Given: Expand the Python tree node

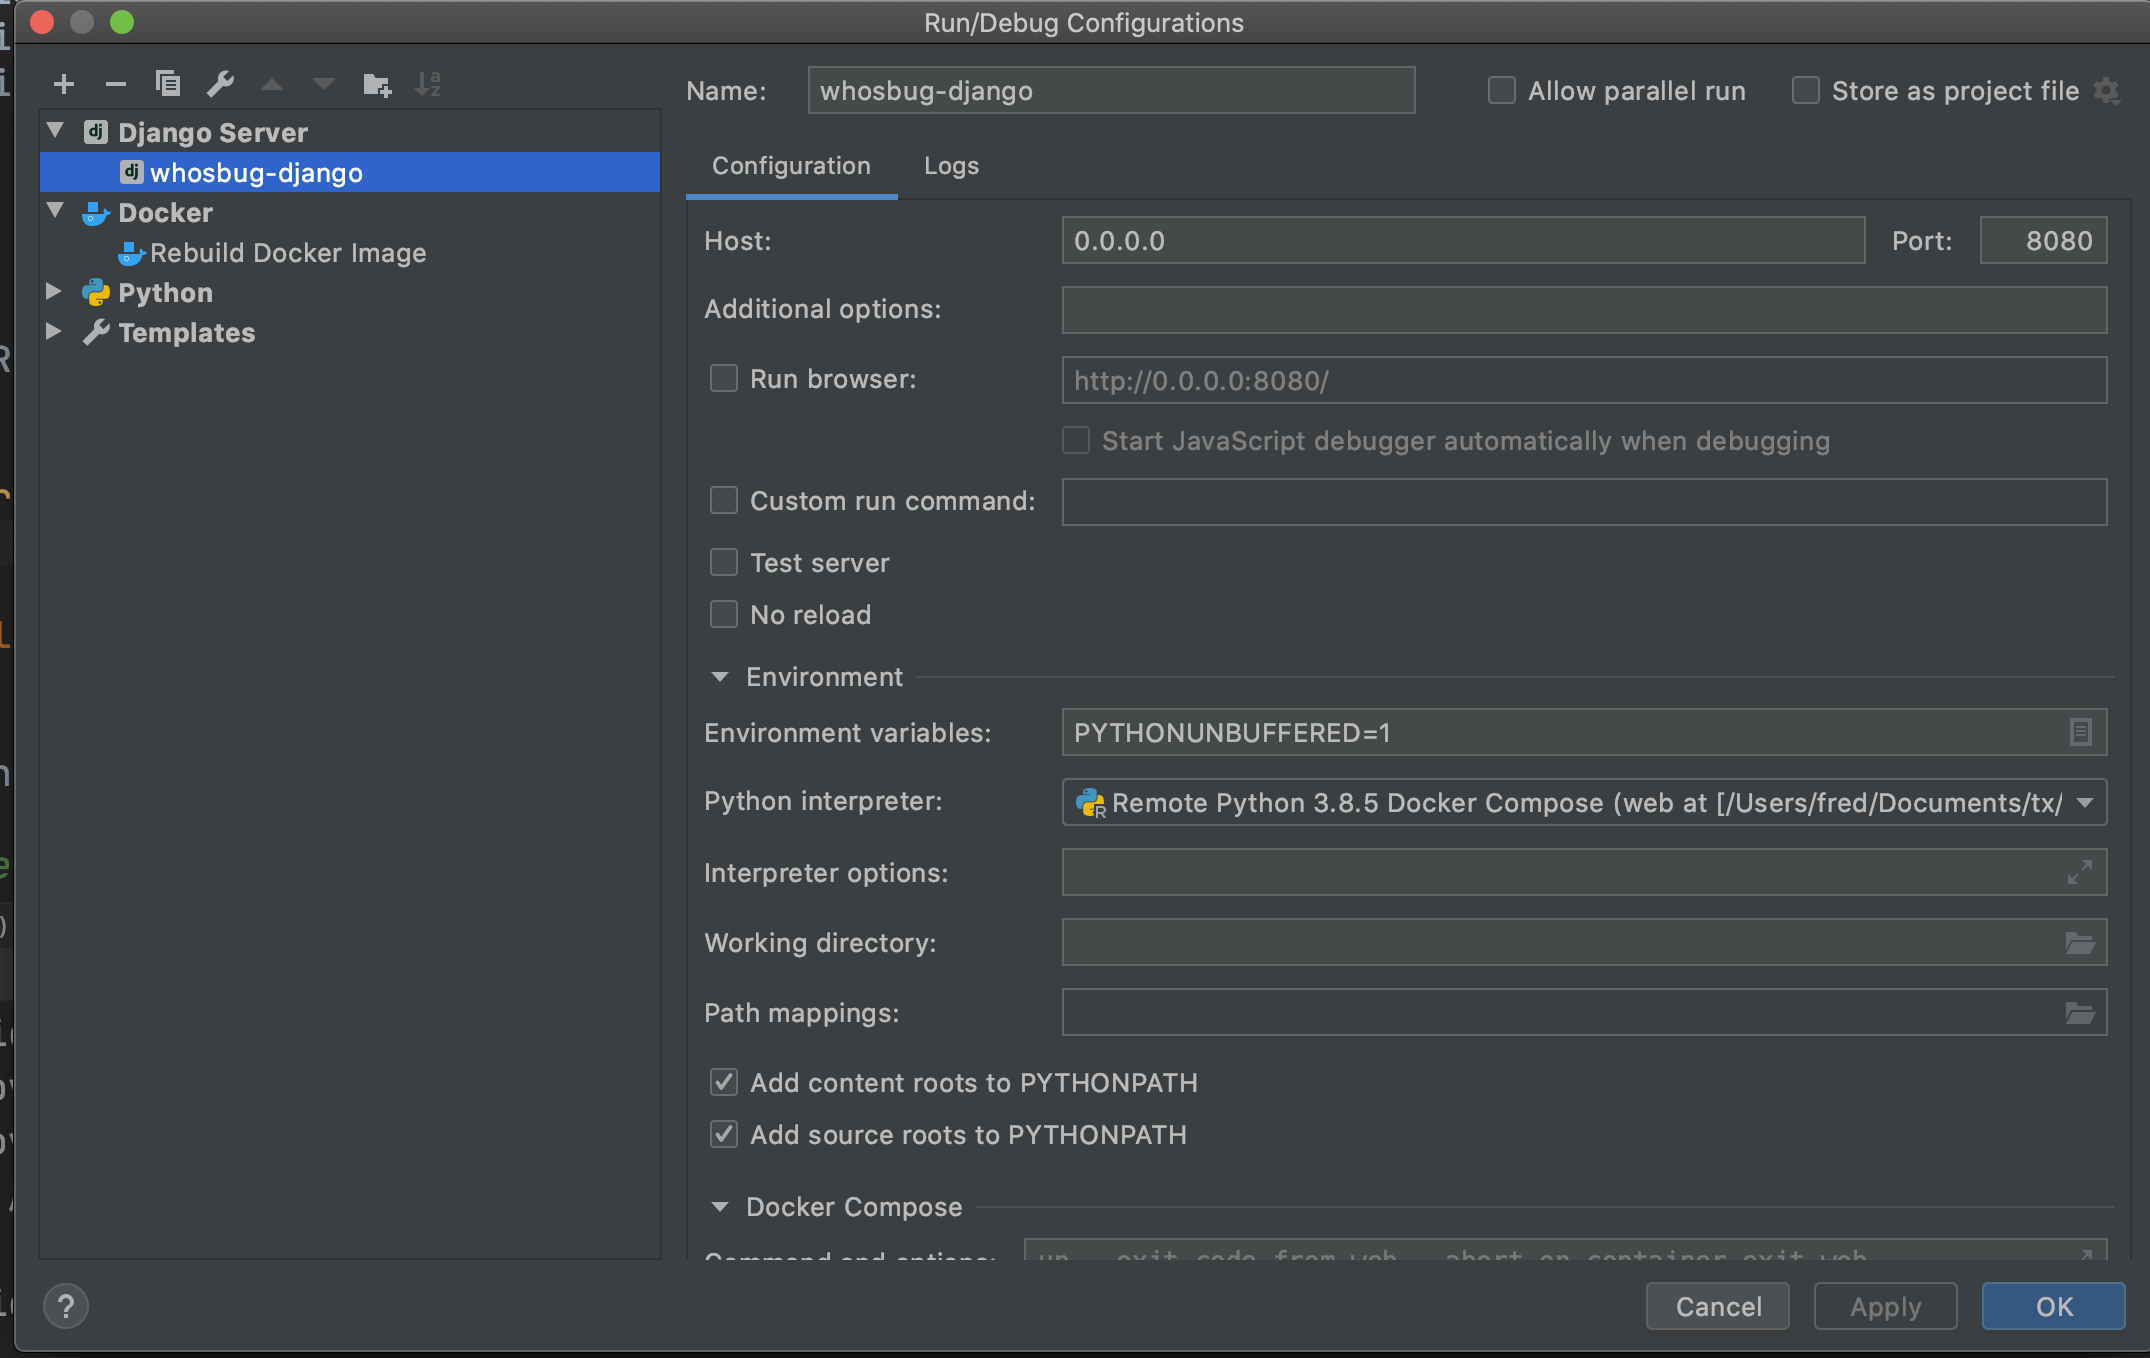Looking at the screenshot, I should [54, 292].
